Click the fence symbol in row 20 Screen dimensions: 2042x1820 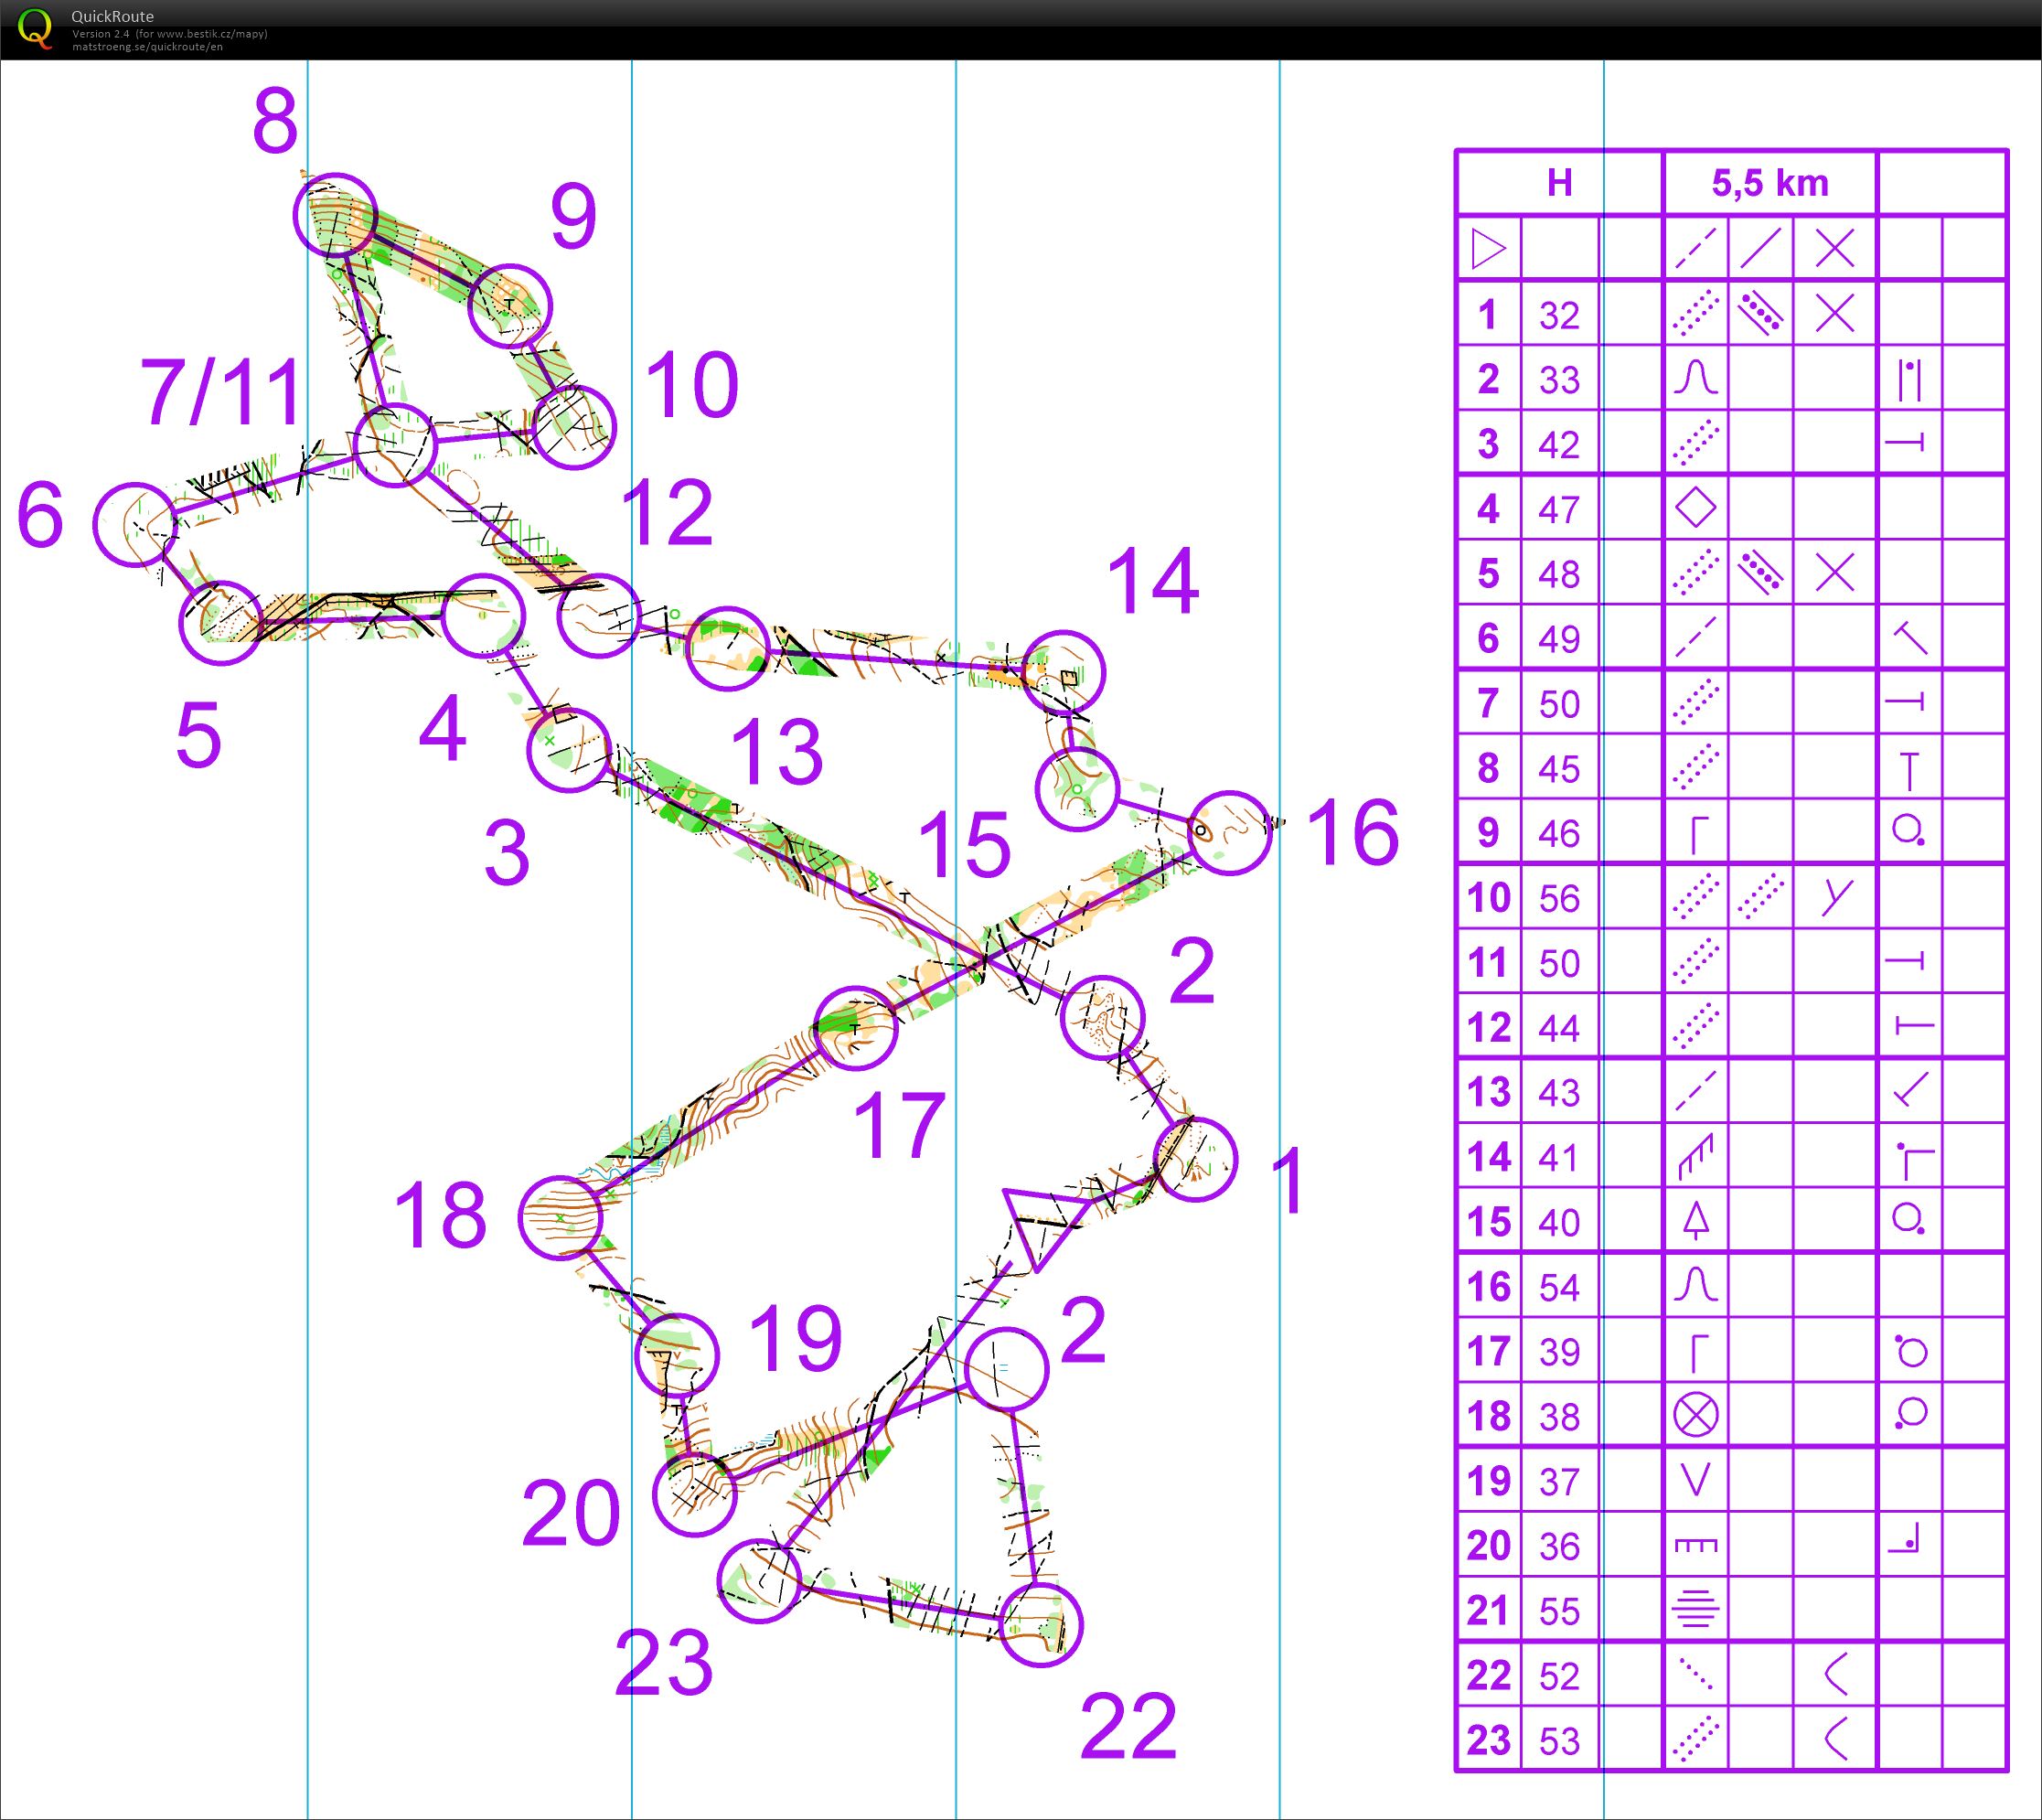pyautogui.click(x=1695, y=1546)
